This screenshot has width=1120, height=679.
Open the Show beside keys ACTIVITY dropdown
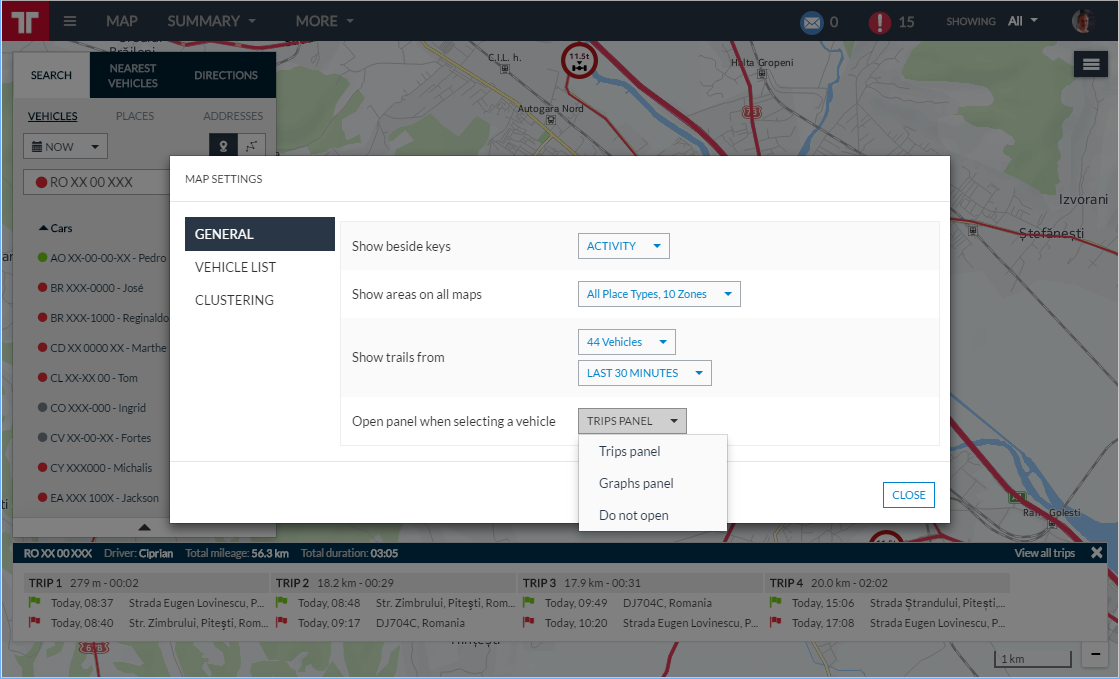(x=623, y=246)
